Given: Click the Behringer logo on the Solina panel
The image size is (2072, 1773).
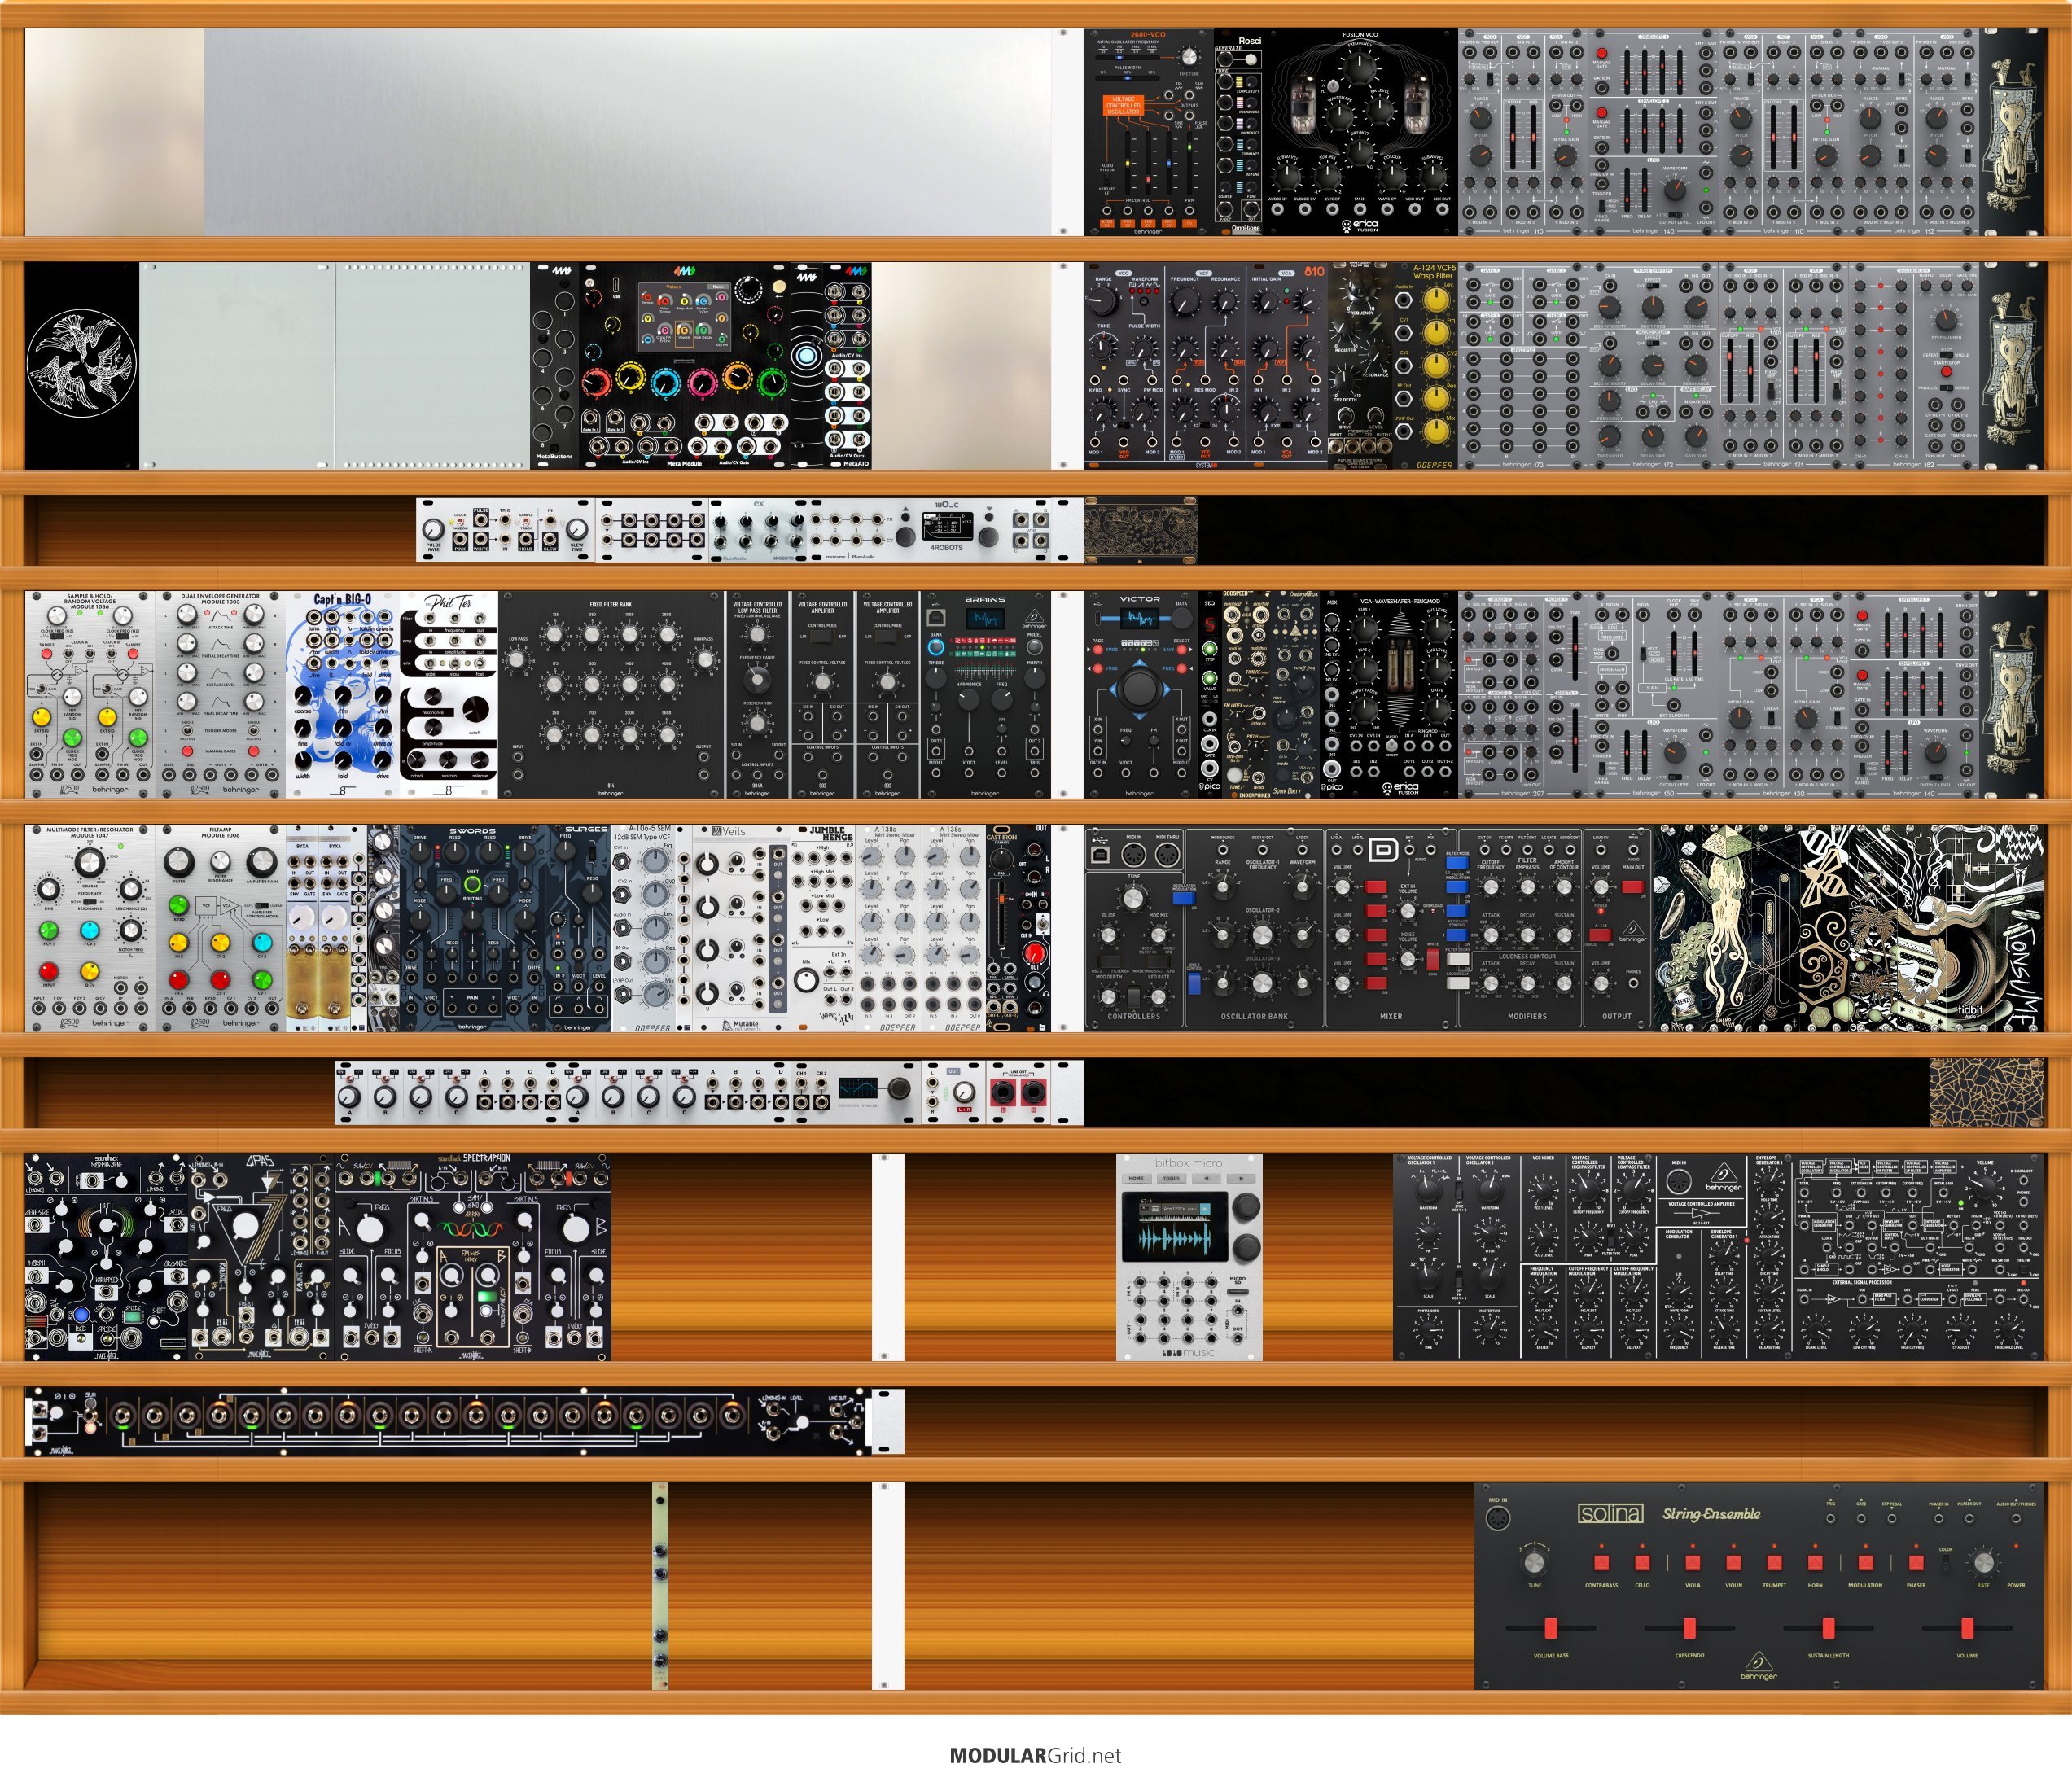Looking at the screenshot, I should [1758, 1667].
